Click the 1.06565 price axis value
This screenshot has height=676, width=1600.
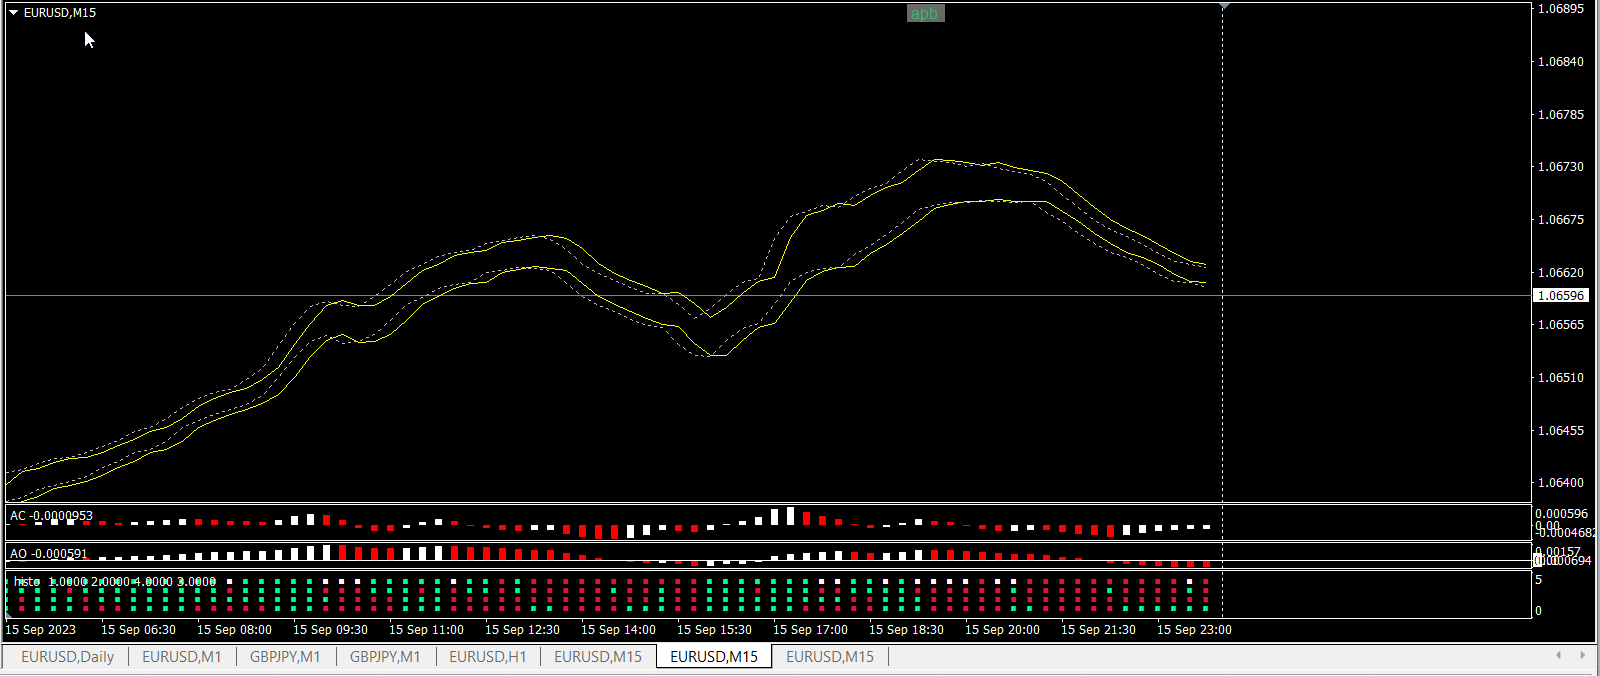pos(1560,325)
